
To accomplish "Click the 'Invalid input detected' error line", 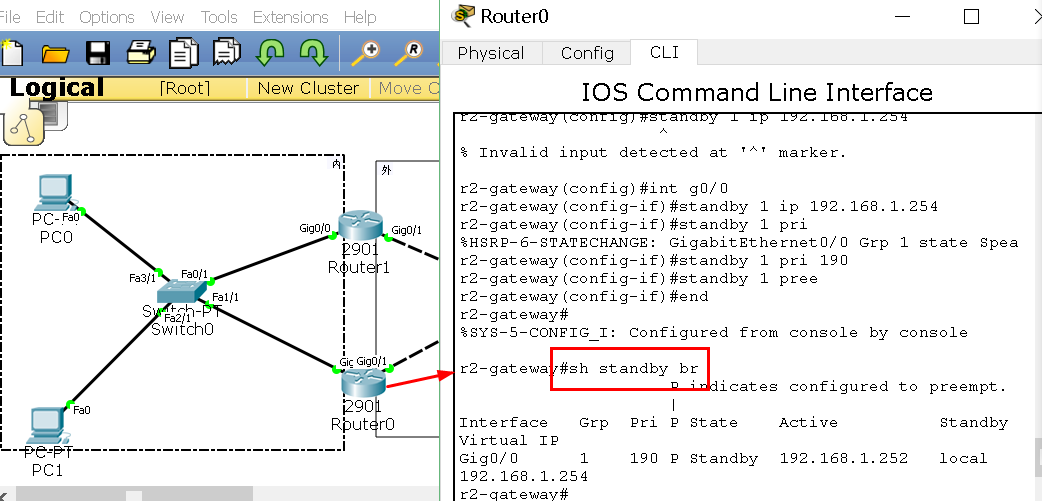I will pyautogui.click(x=653, y=153).
